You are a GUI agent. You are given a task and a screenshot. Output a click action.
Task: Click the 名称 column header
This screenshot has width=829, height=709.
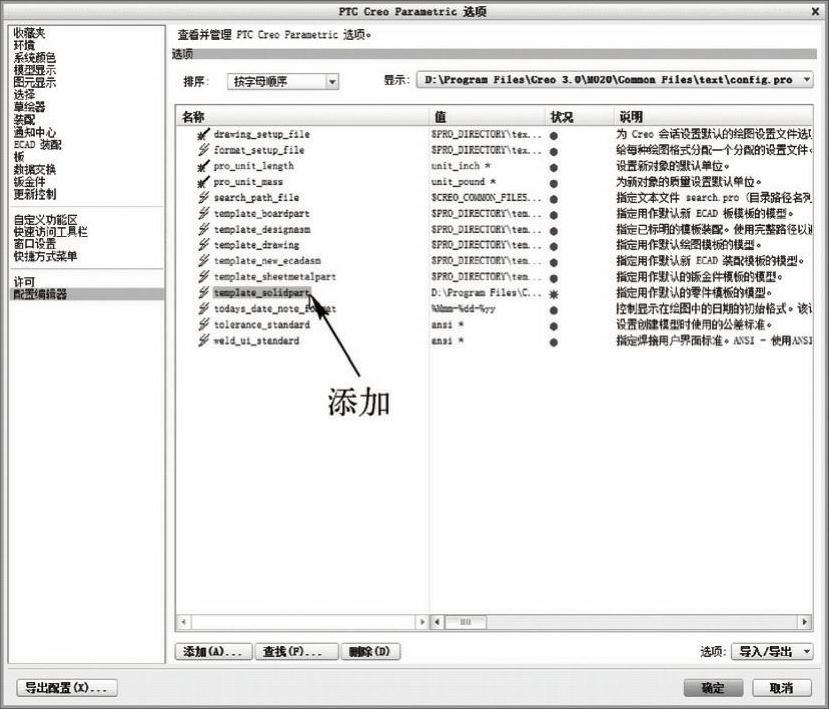pos(302,116)
